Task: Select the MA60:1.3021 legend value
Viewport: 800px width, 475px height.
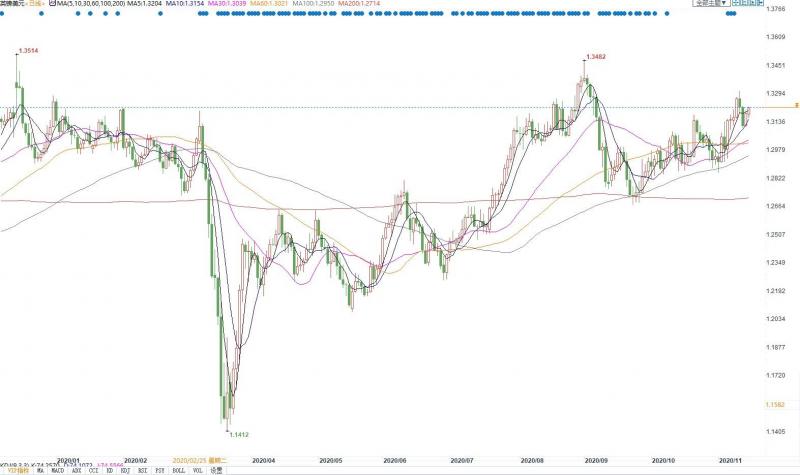Action: click(x=268, y=3)
